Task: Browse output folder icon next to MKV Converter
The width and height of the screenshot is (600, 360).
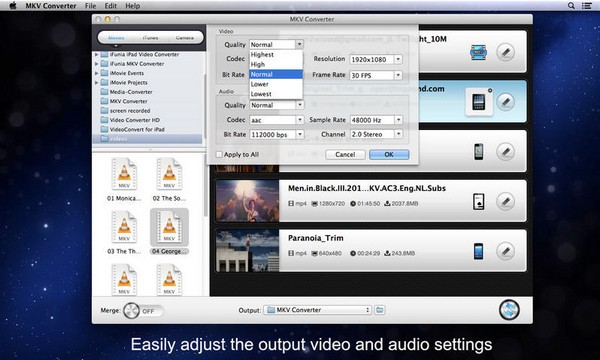Action: (x=380, y=310)
